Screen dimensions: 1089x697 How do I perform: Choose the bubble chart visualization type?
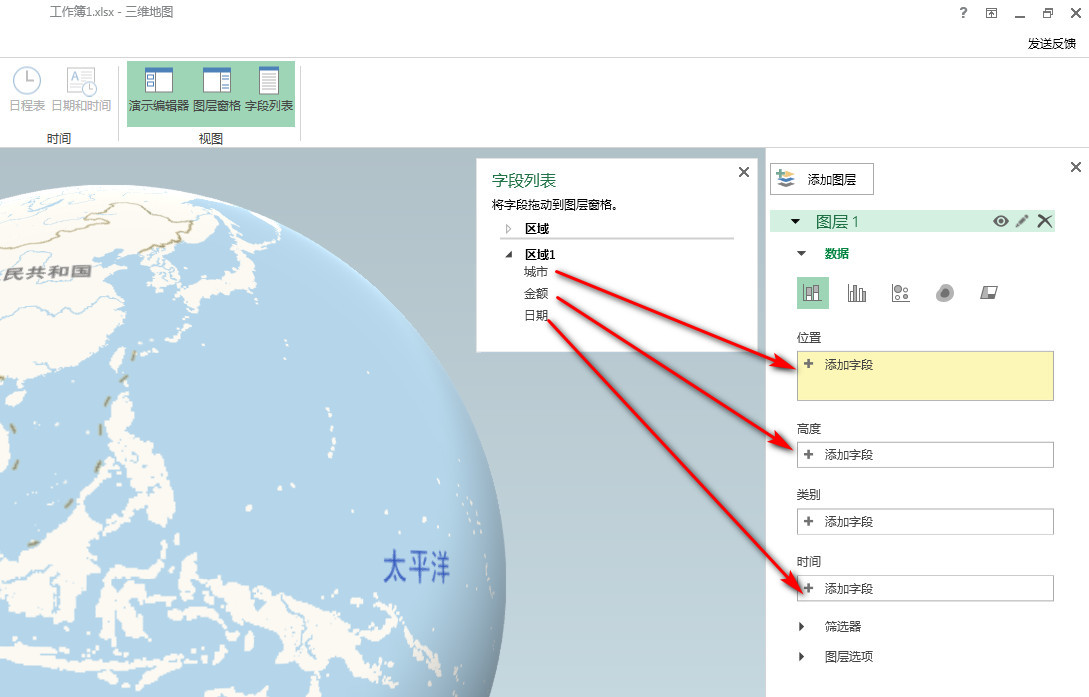coord(901,292)
